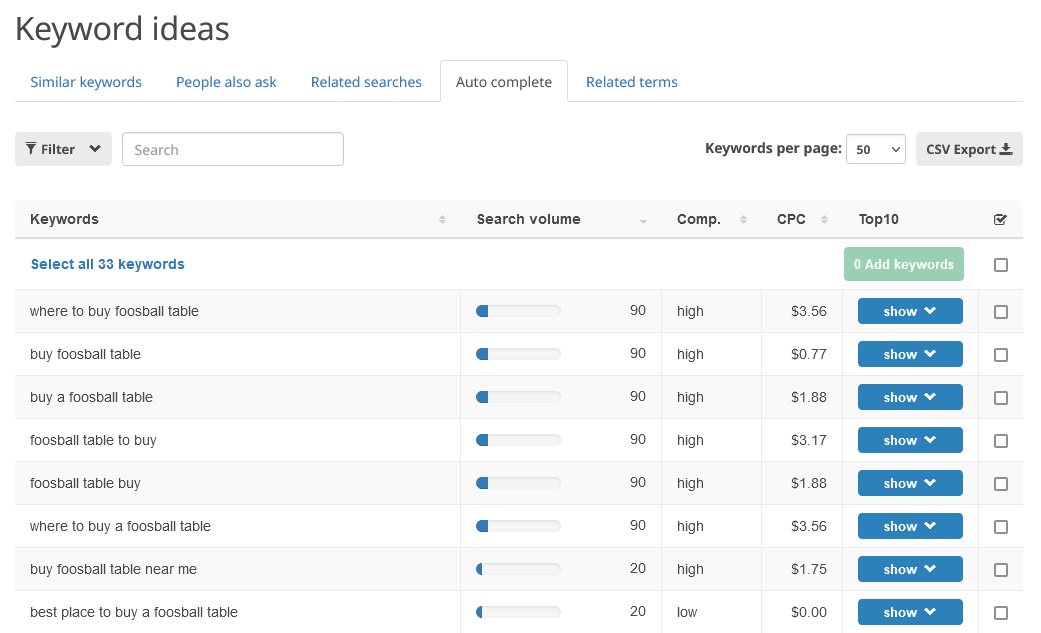This screenshot has width=1041, height=633.
Task: Sort by Keywords column arrows
Action: click(442, 220)
